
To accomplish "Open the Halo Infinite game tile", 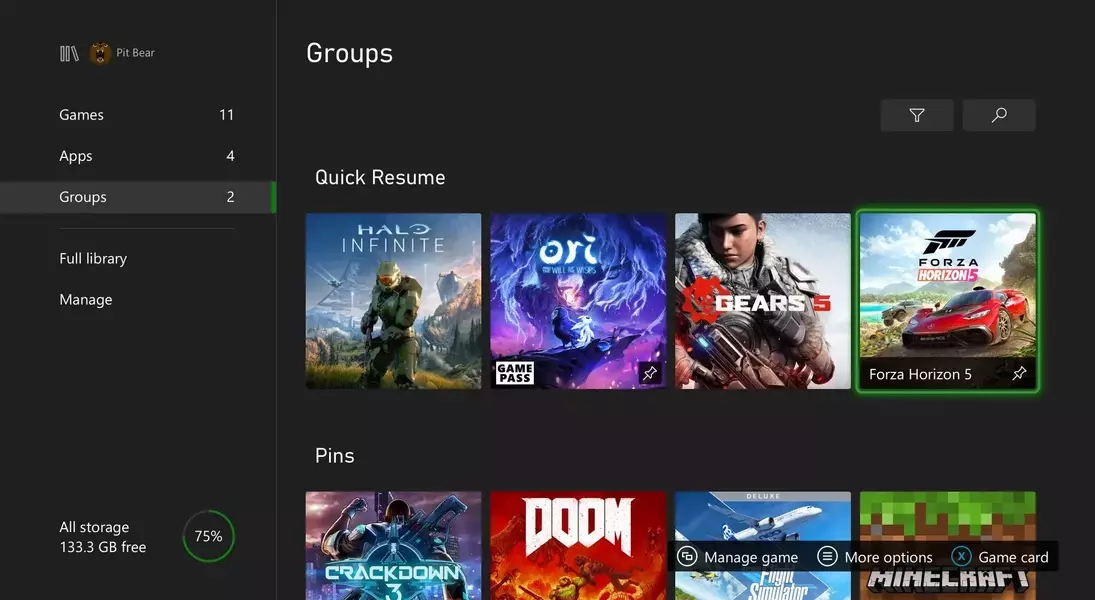I will point(393,300).
